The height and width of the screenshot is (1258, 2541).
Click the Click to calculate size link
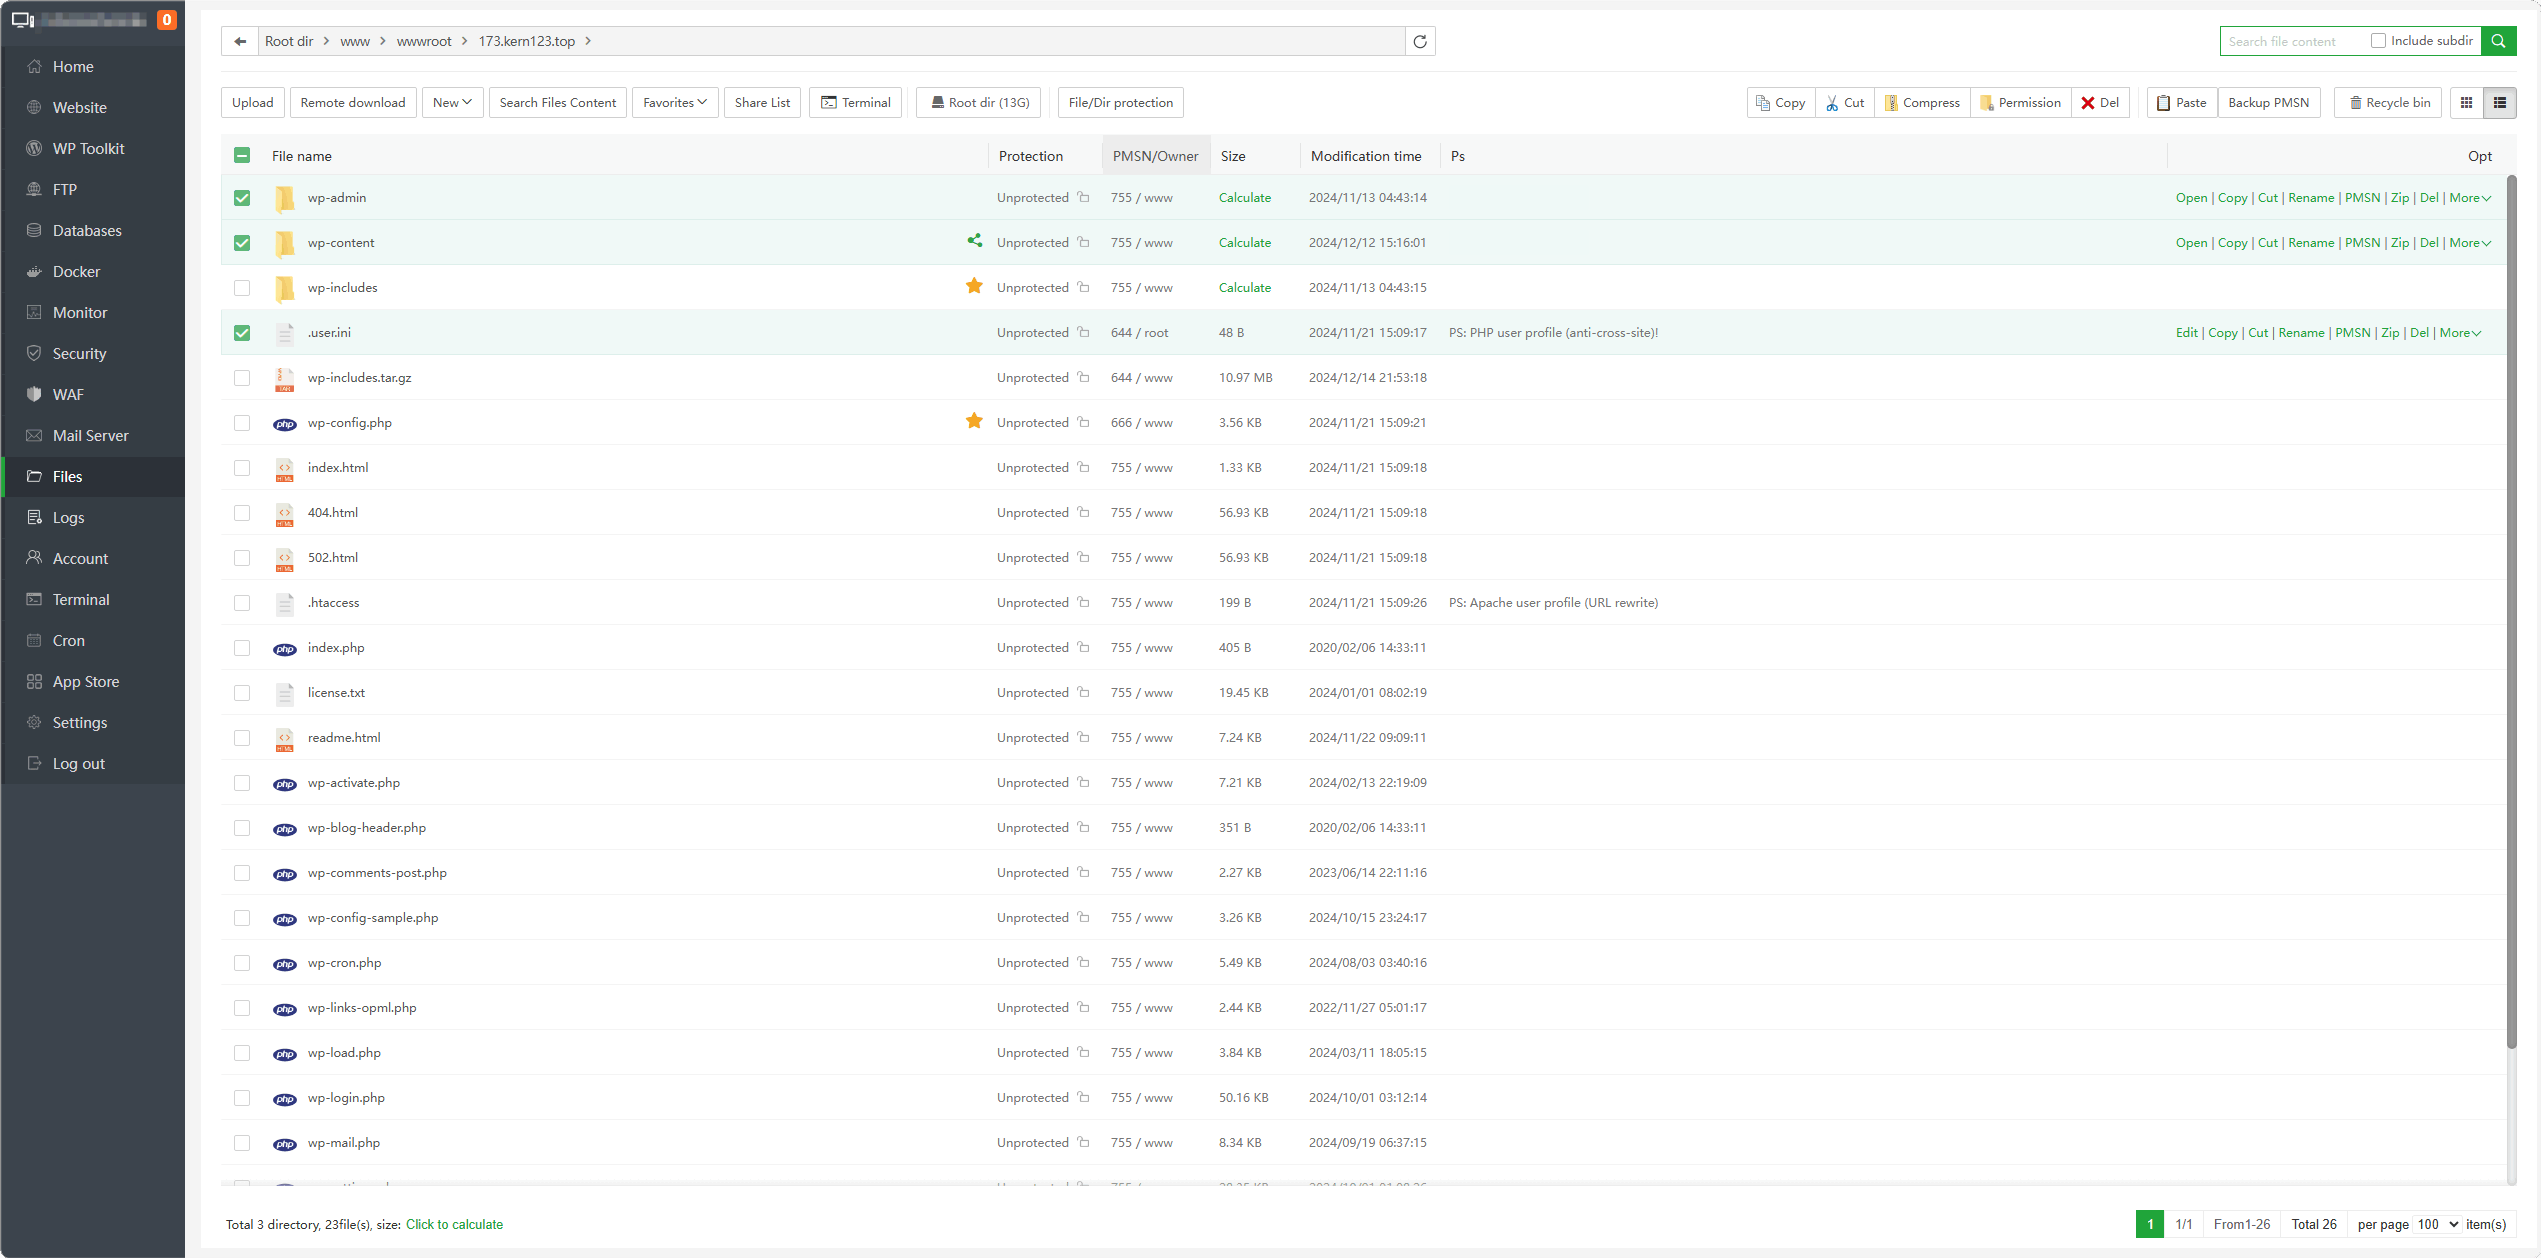(454, 1224)
